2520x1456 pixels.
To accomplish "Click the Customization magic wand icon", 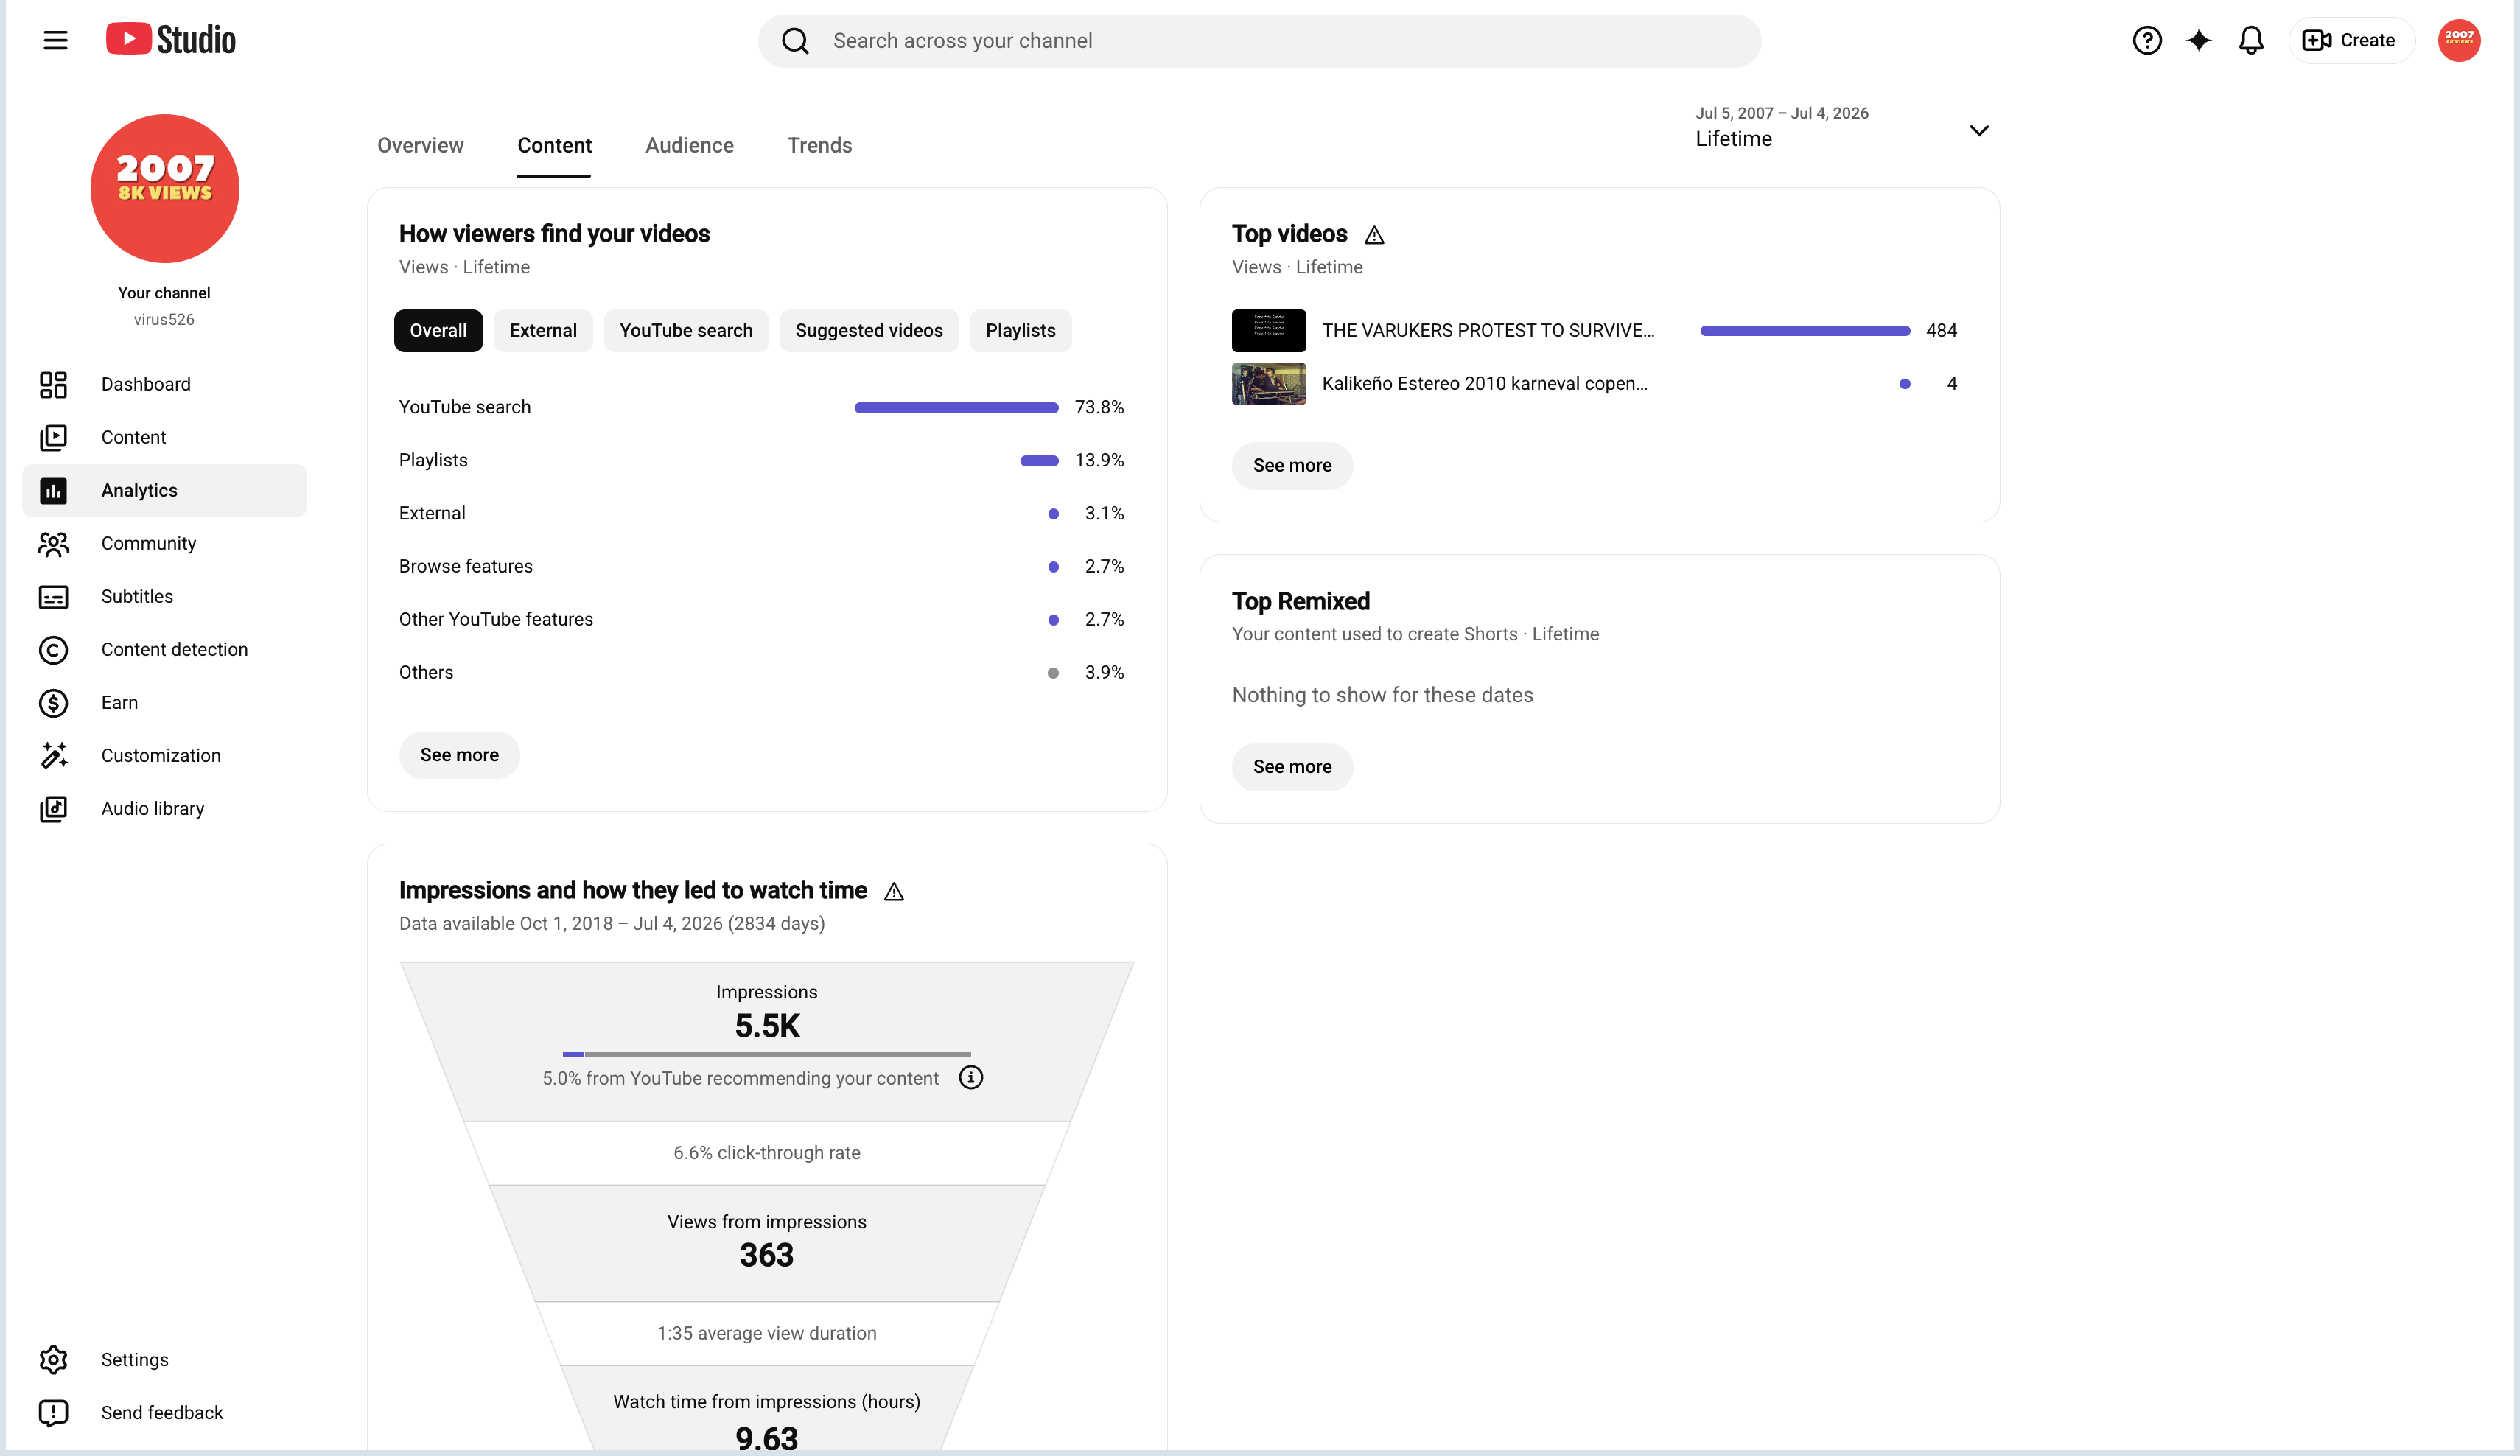I will pyautogui.click(x=53, y=755).
